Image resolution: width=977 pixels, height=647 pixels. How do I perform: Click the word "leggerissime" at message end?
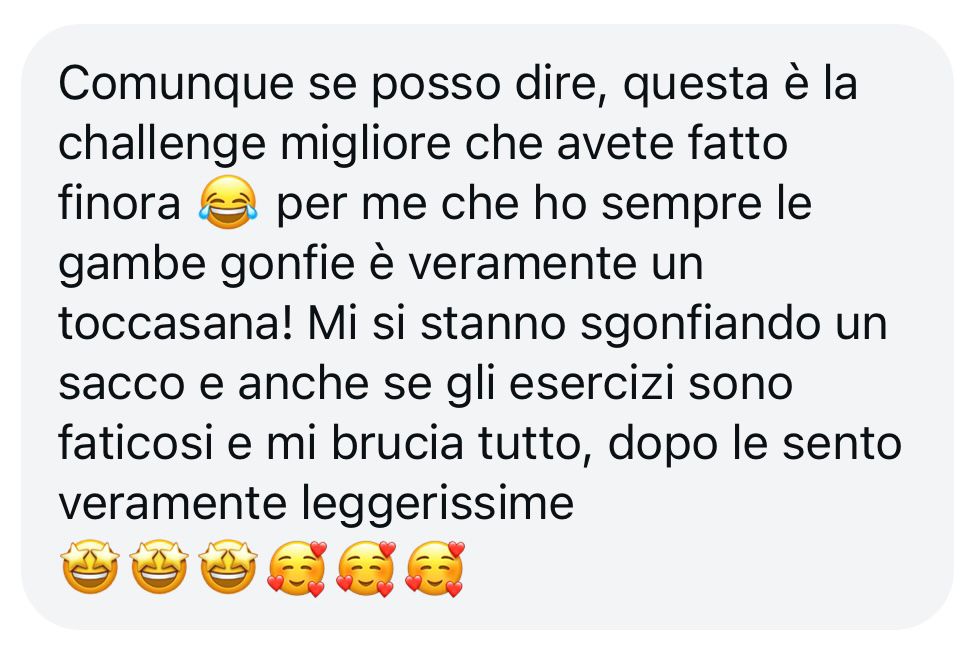point(437,506)
